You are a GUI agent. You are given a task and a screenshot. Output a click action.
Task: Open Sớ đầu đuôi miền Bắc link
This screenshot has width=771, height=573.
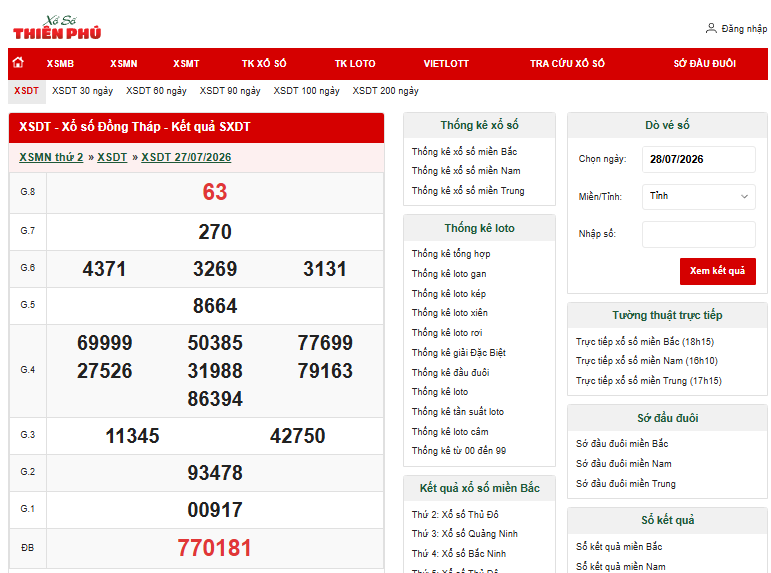coord(622,444)
